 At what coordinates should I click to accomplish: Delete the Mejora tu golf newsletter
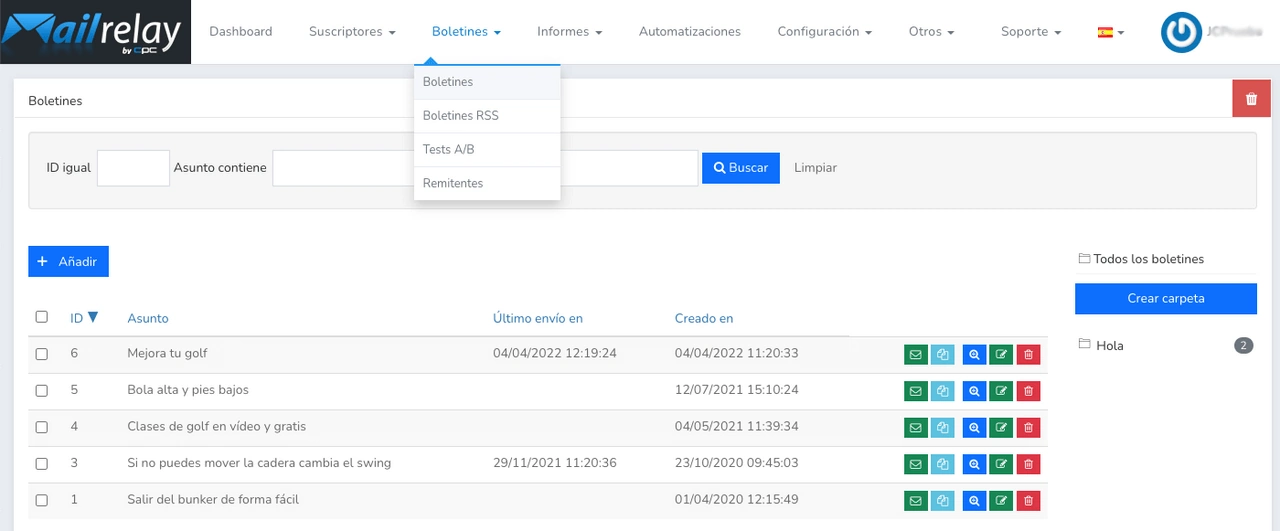[1028, 354]
